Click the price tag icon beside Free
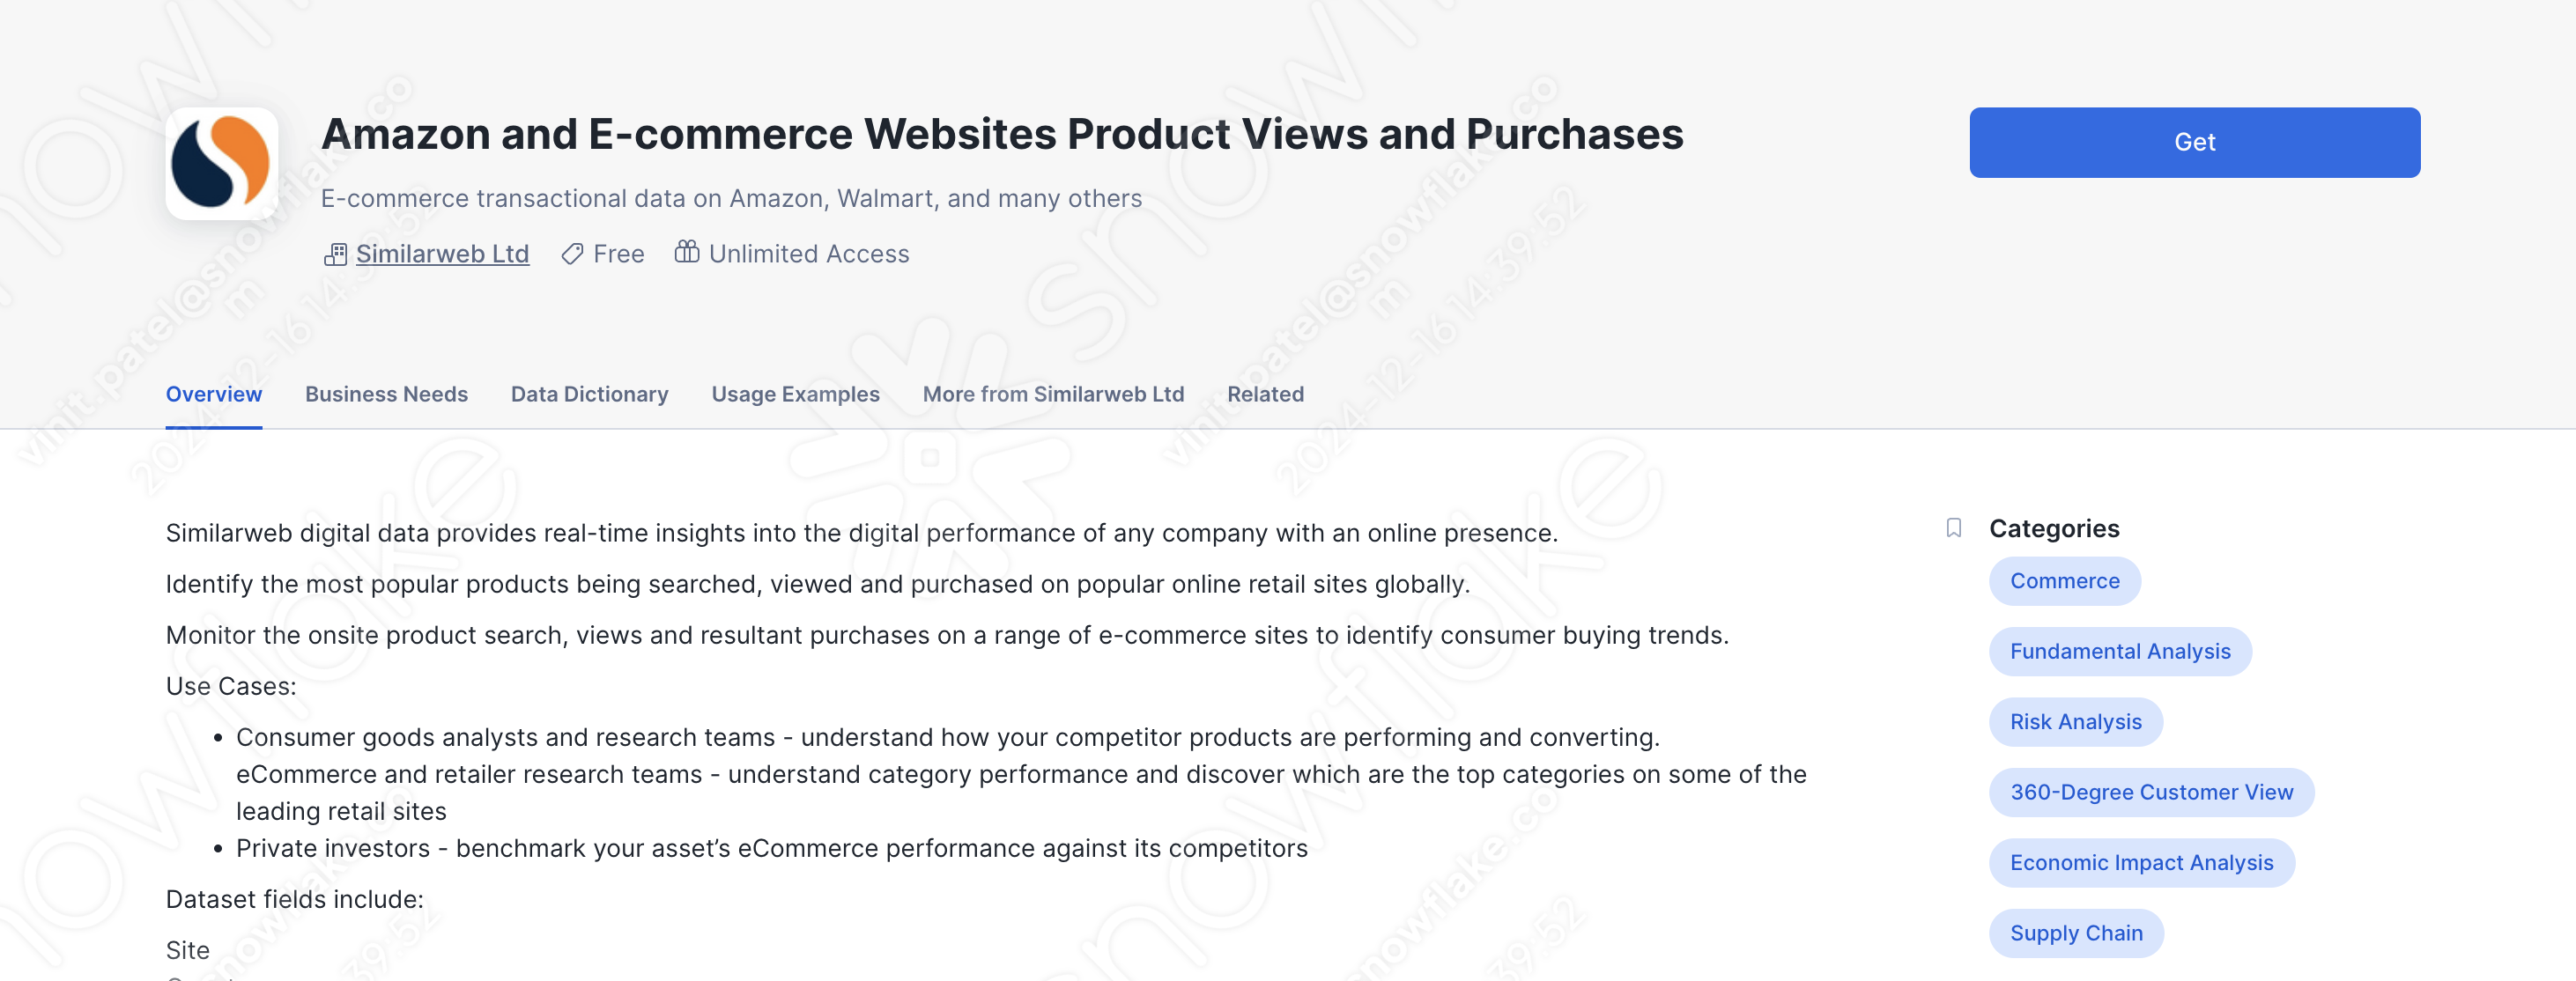2576x981 pixels. [572, 254]
